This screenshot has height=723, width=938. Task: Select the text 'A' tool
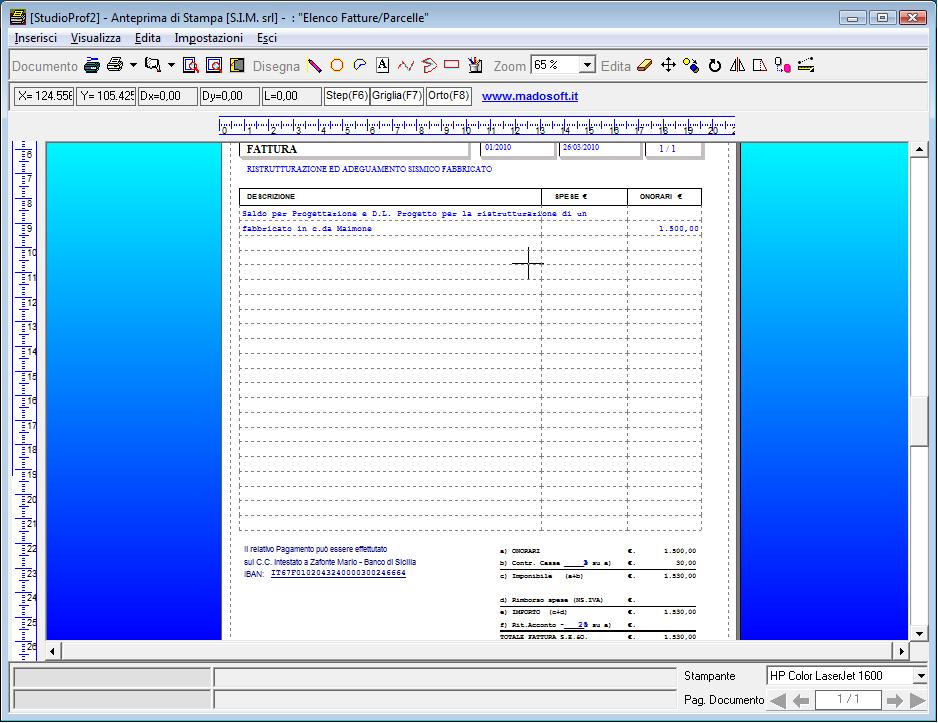pyautogui.click(x=383, y=65)
